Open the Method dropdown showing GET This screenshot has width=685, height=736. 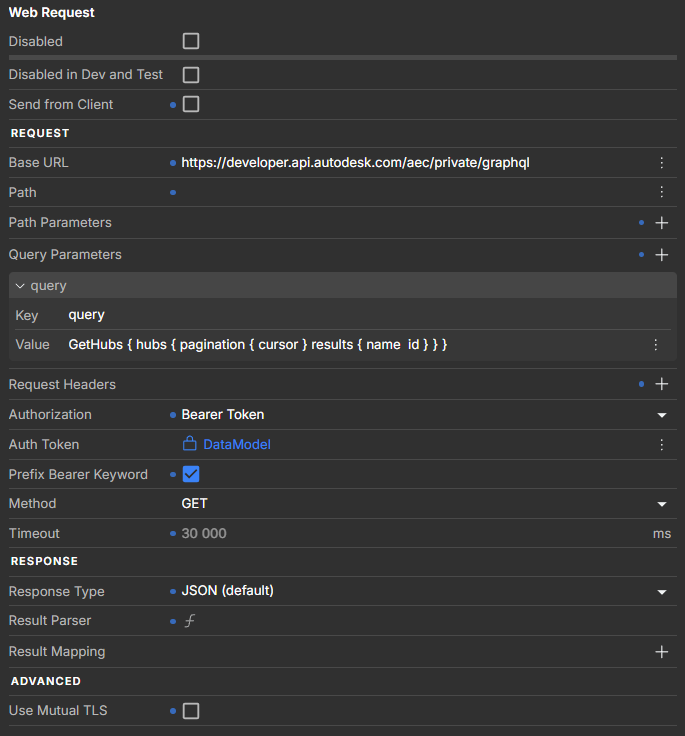661,504
